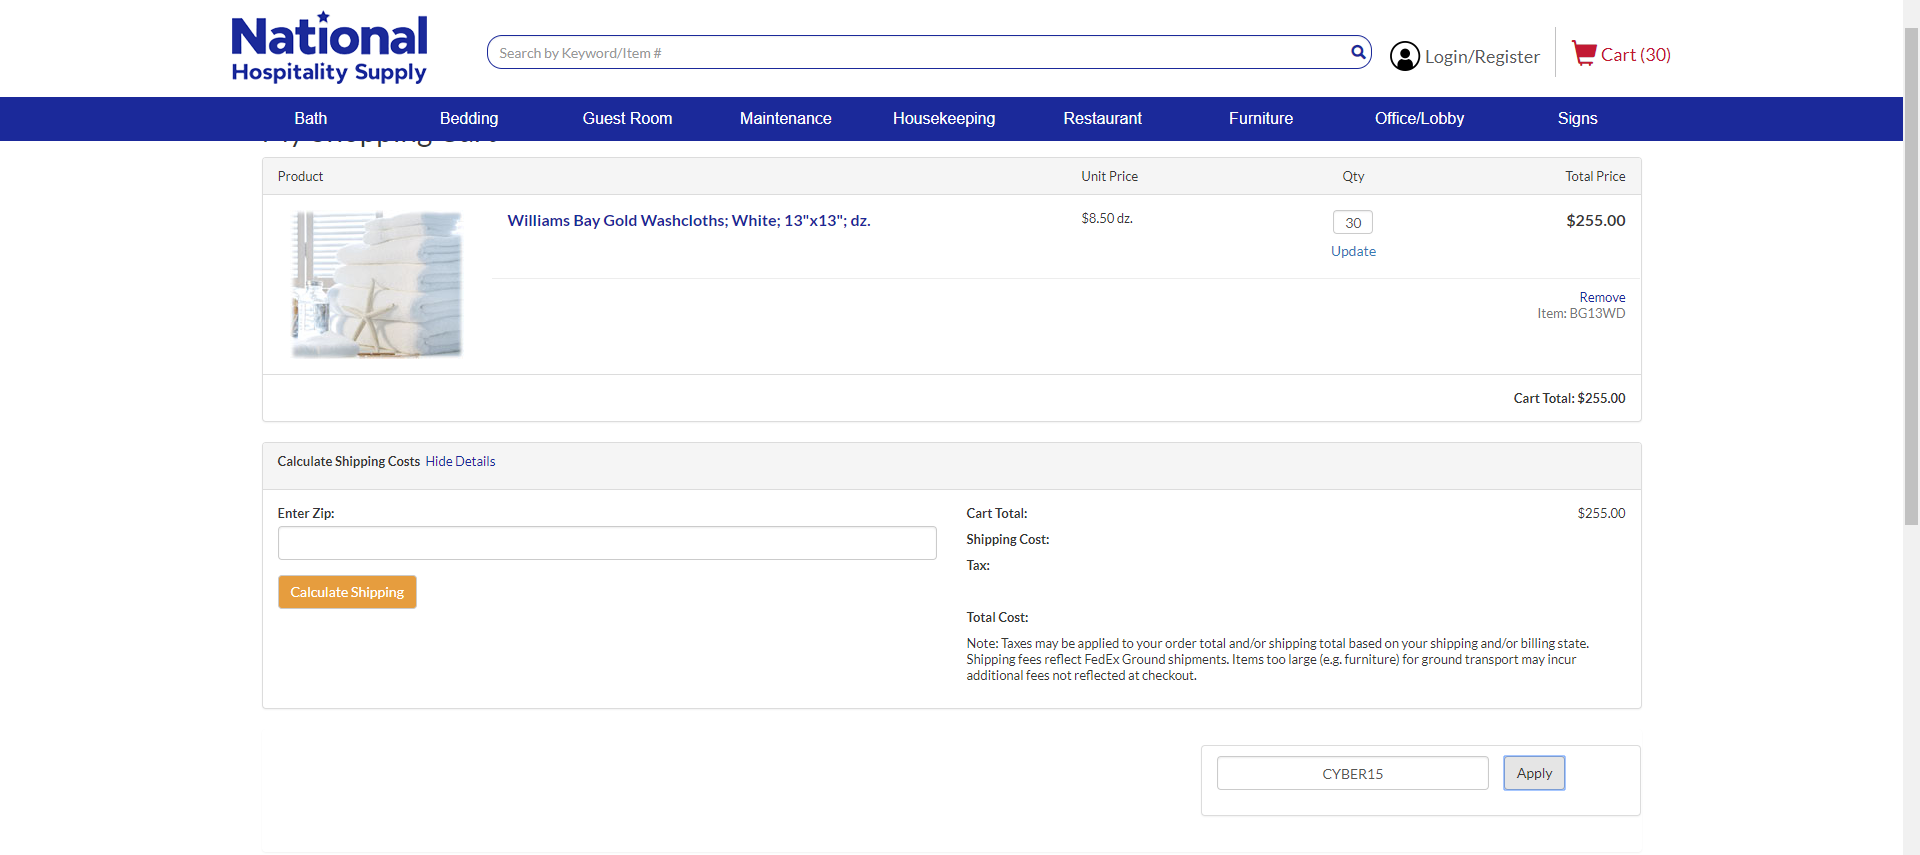The height and width of the screenshot is (855, 1920).
Task: Open the Restaurant menu
Action: tap(1103, 118)
